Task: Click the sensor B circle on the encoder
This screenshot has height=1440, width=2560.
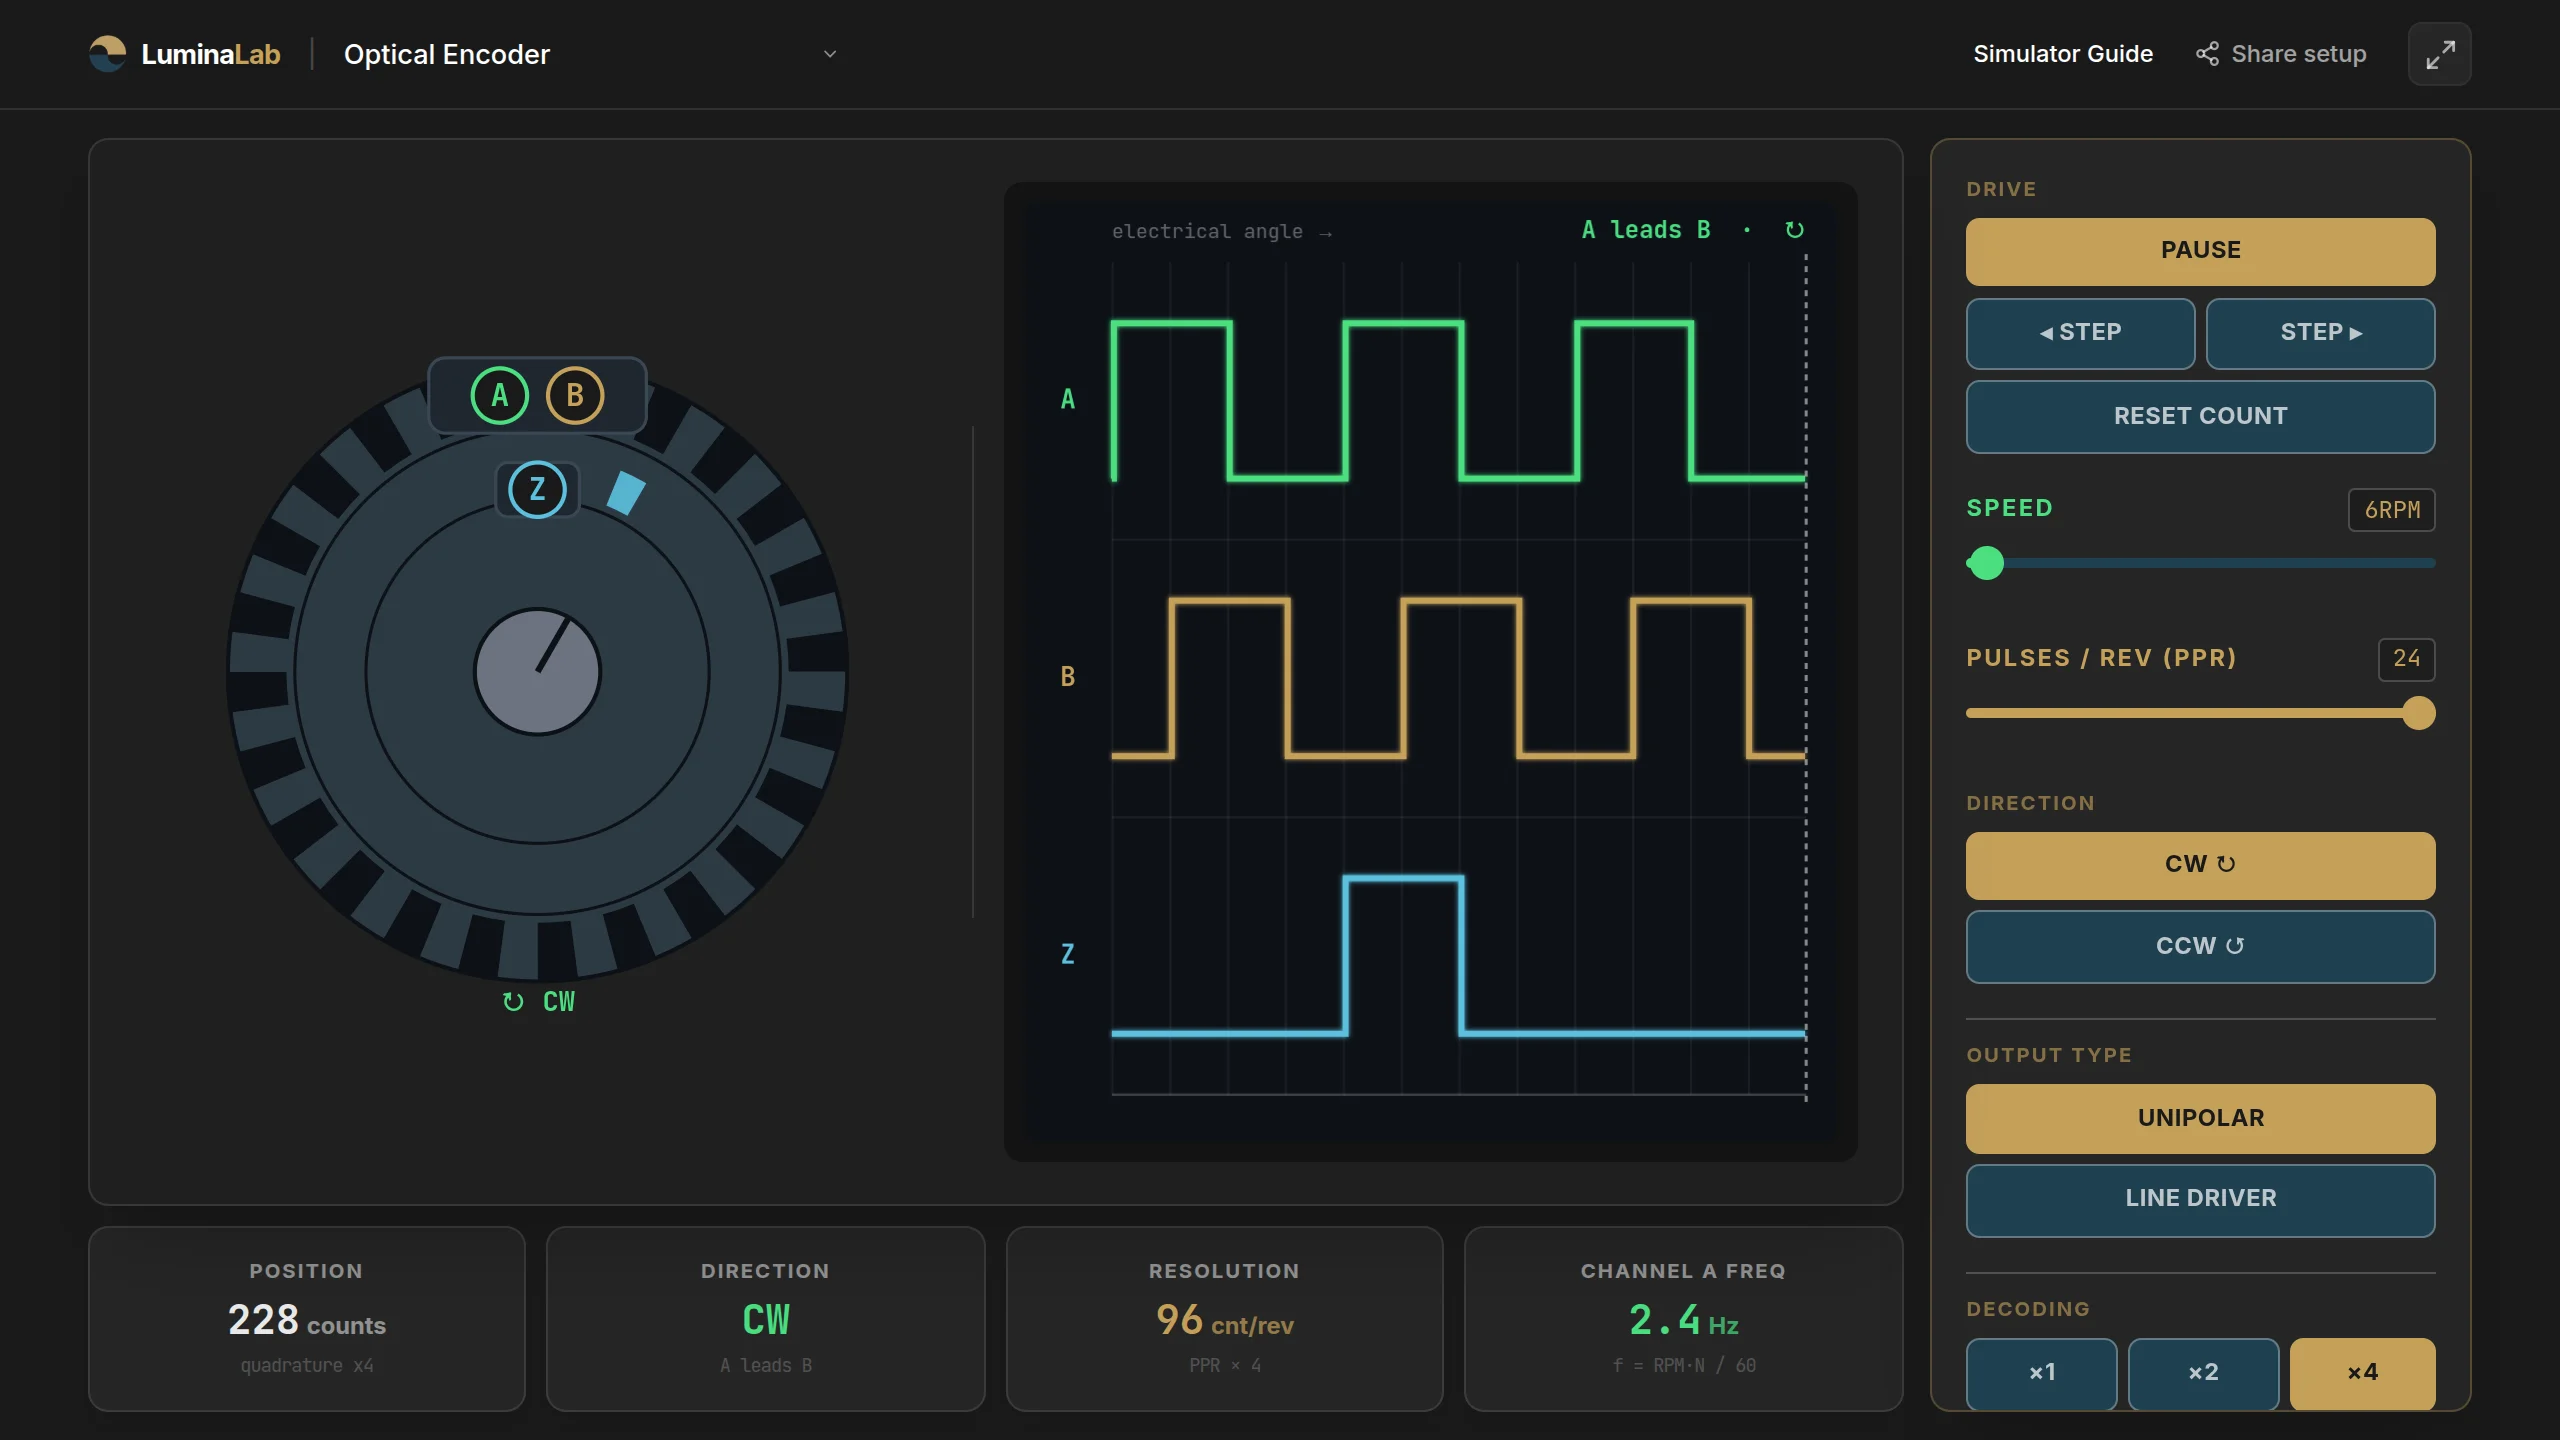Action: [x=575, y=396]
